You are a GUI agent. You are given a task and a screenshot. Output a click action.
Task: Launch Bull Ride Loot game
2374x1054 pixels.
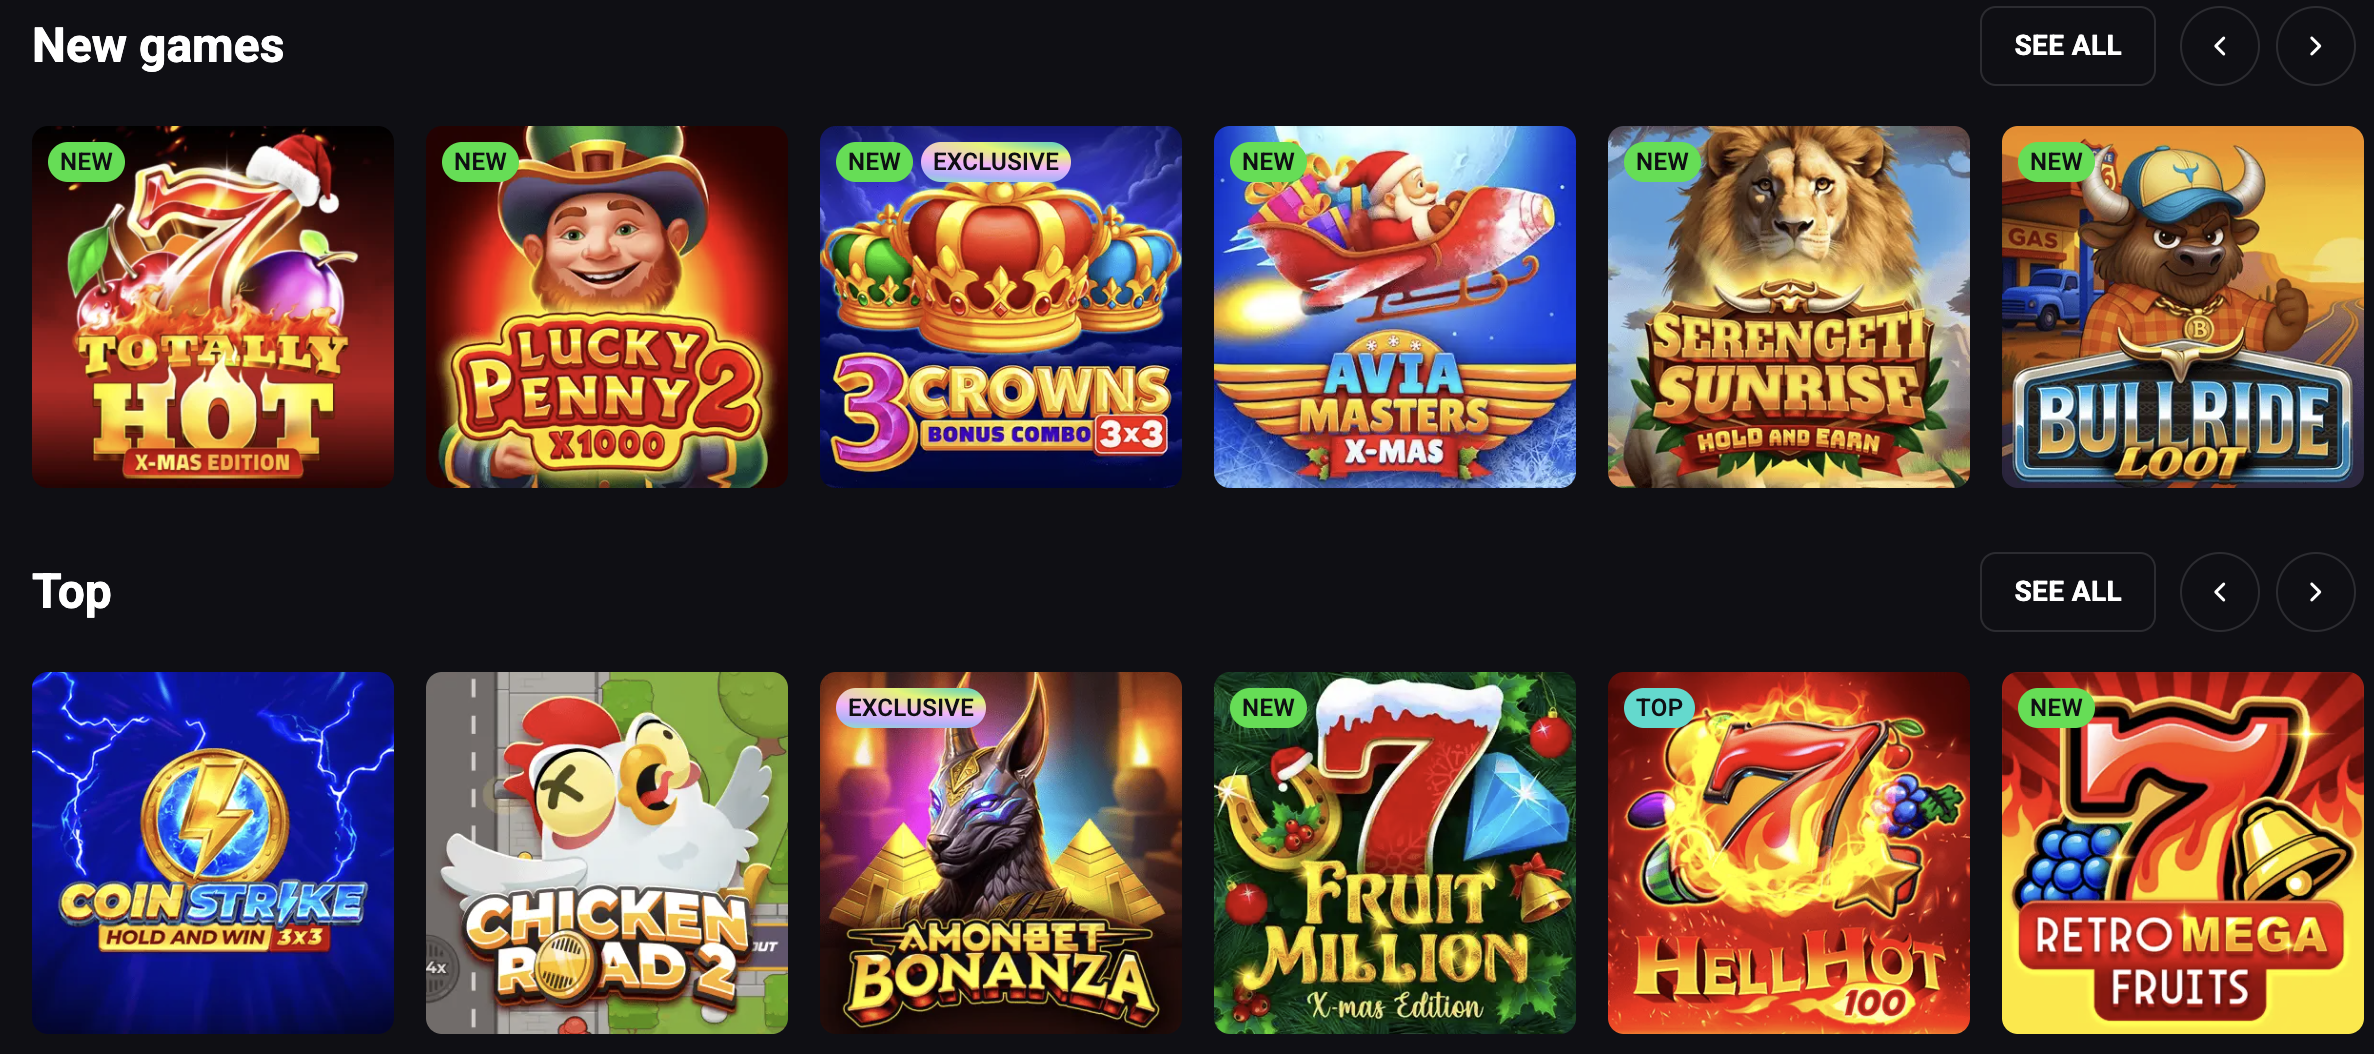click(2183, 307)
